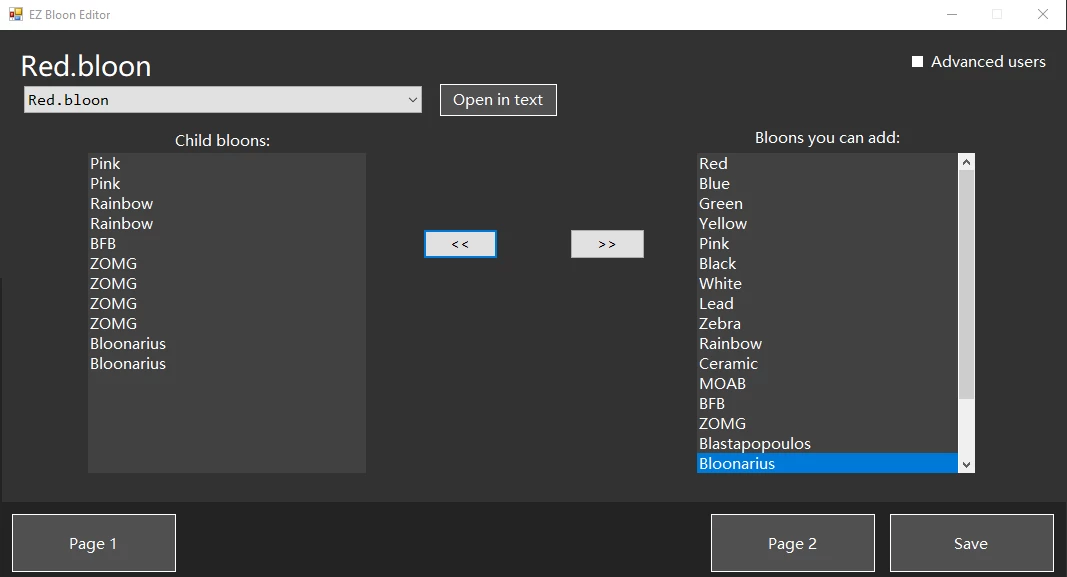Select MOAB in the addable bloons list
1067x577 pixels.
pyautogui.click(x=827, y=384)
